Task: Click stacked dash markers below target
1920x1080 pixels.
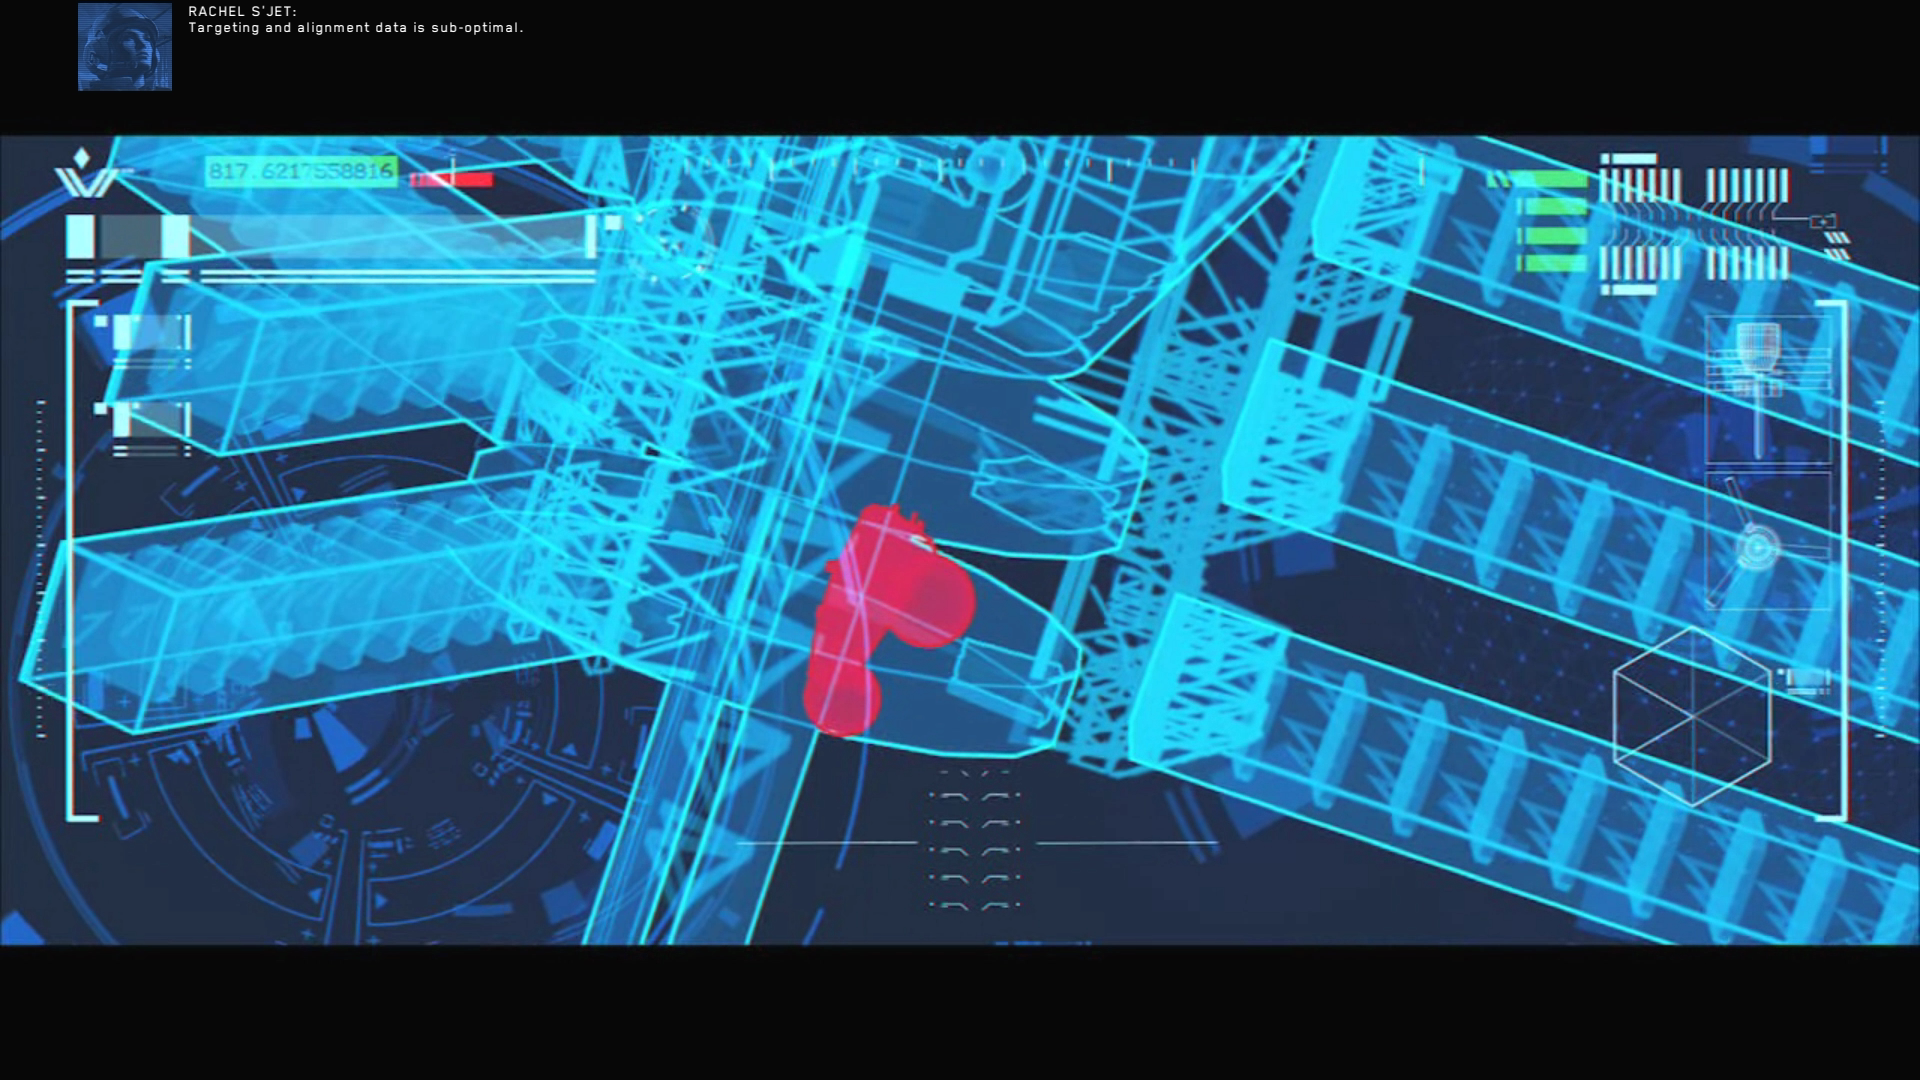Action: 974,850
